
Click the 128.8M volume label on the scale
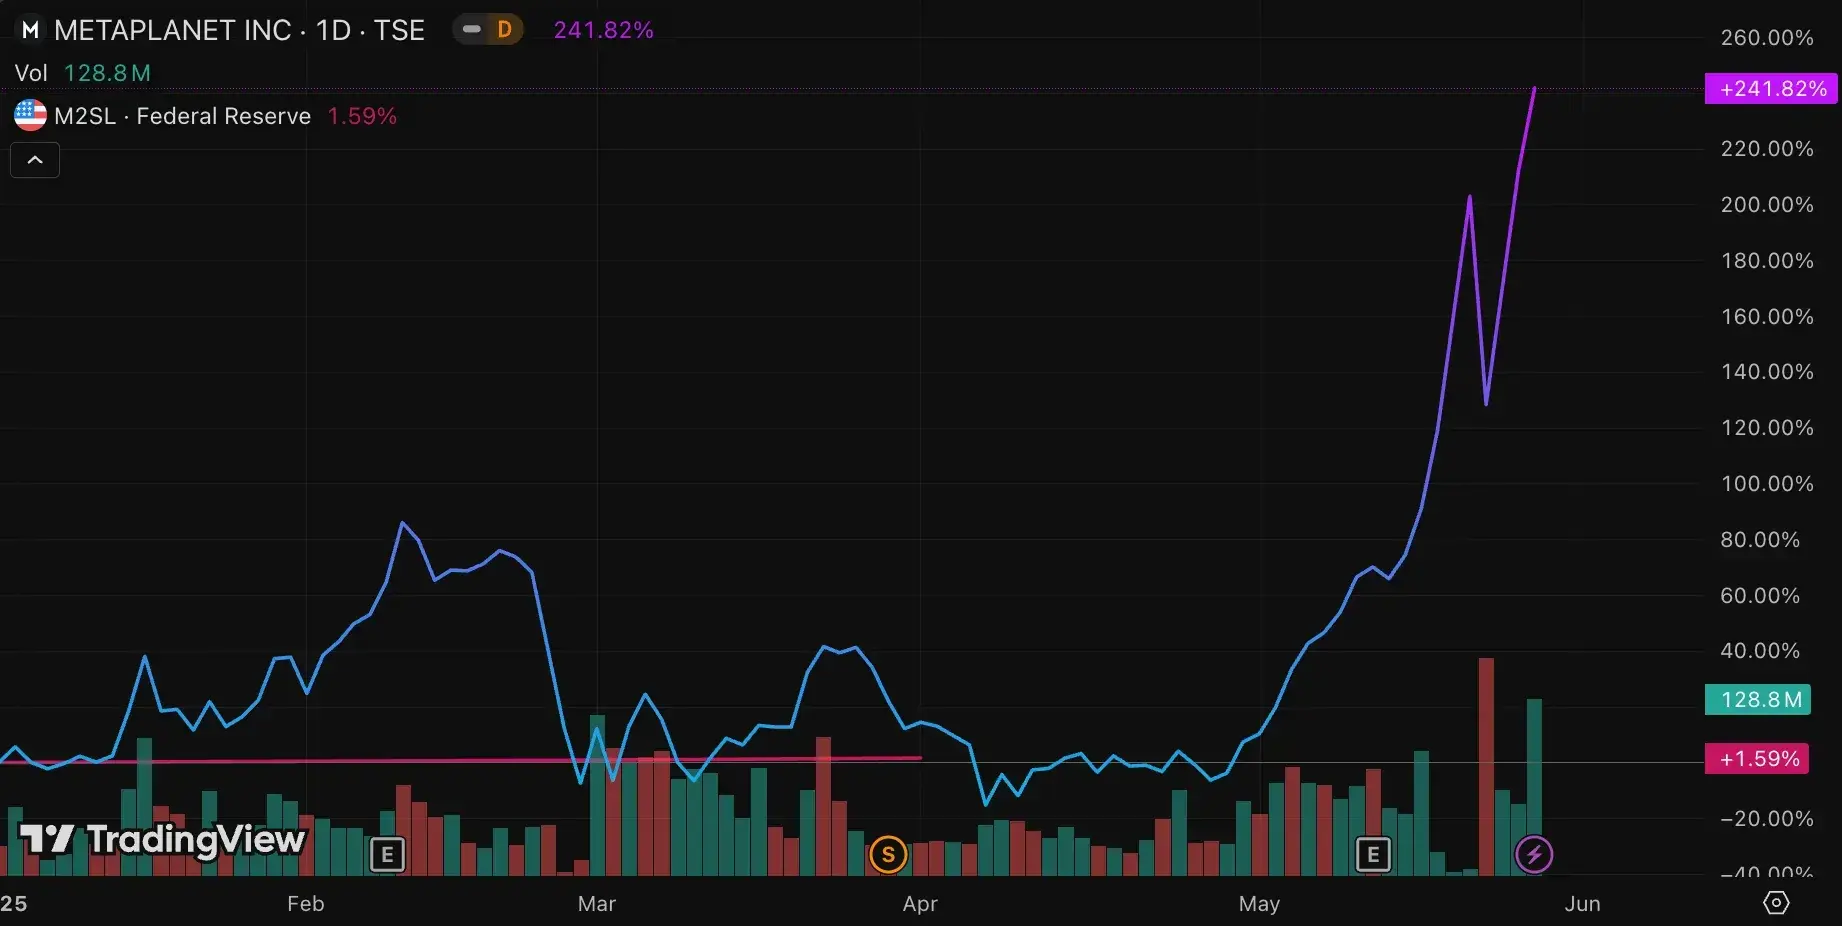click(x=1757, y=700)
